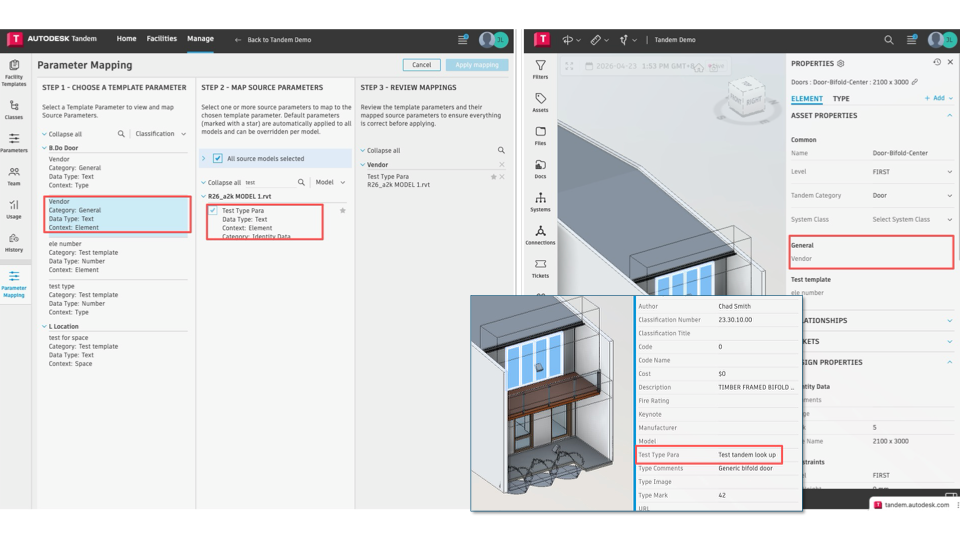Toggle the Test Type Para checkbox
960x540 pixels.
point(213,211)
